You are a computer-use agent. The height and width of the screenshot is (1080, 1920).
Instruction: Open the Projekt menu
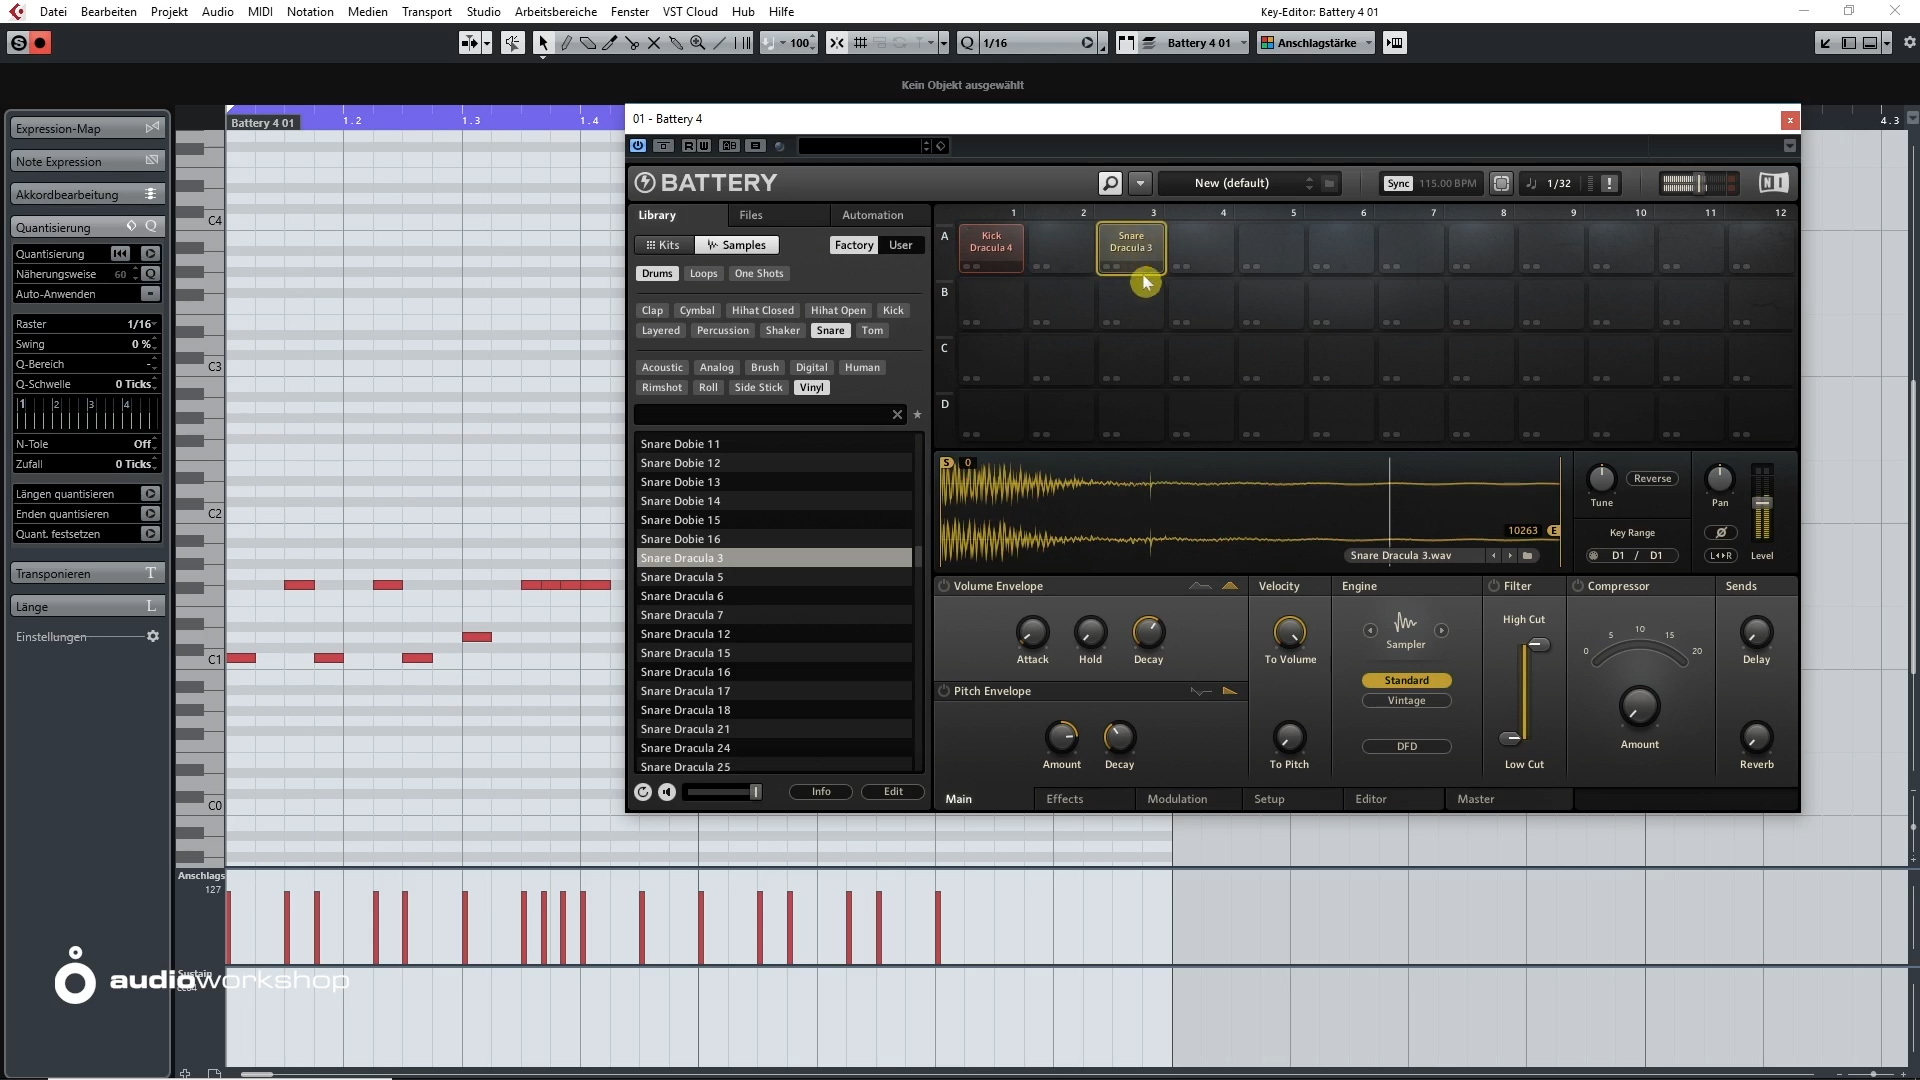click(169, 11)
